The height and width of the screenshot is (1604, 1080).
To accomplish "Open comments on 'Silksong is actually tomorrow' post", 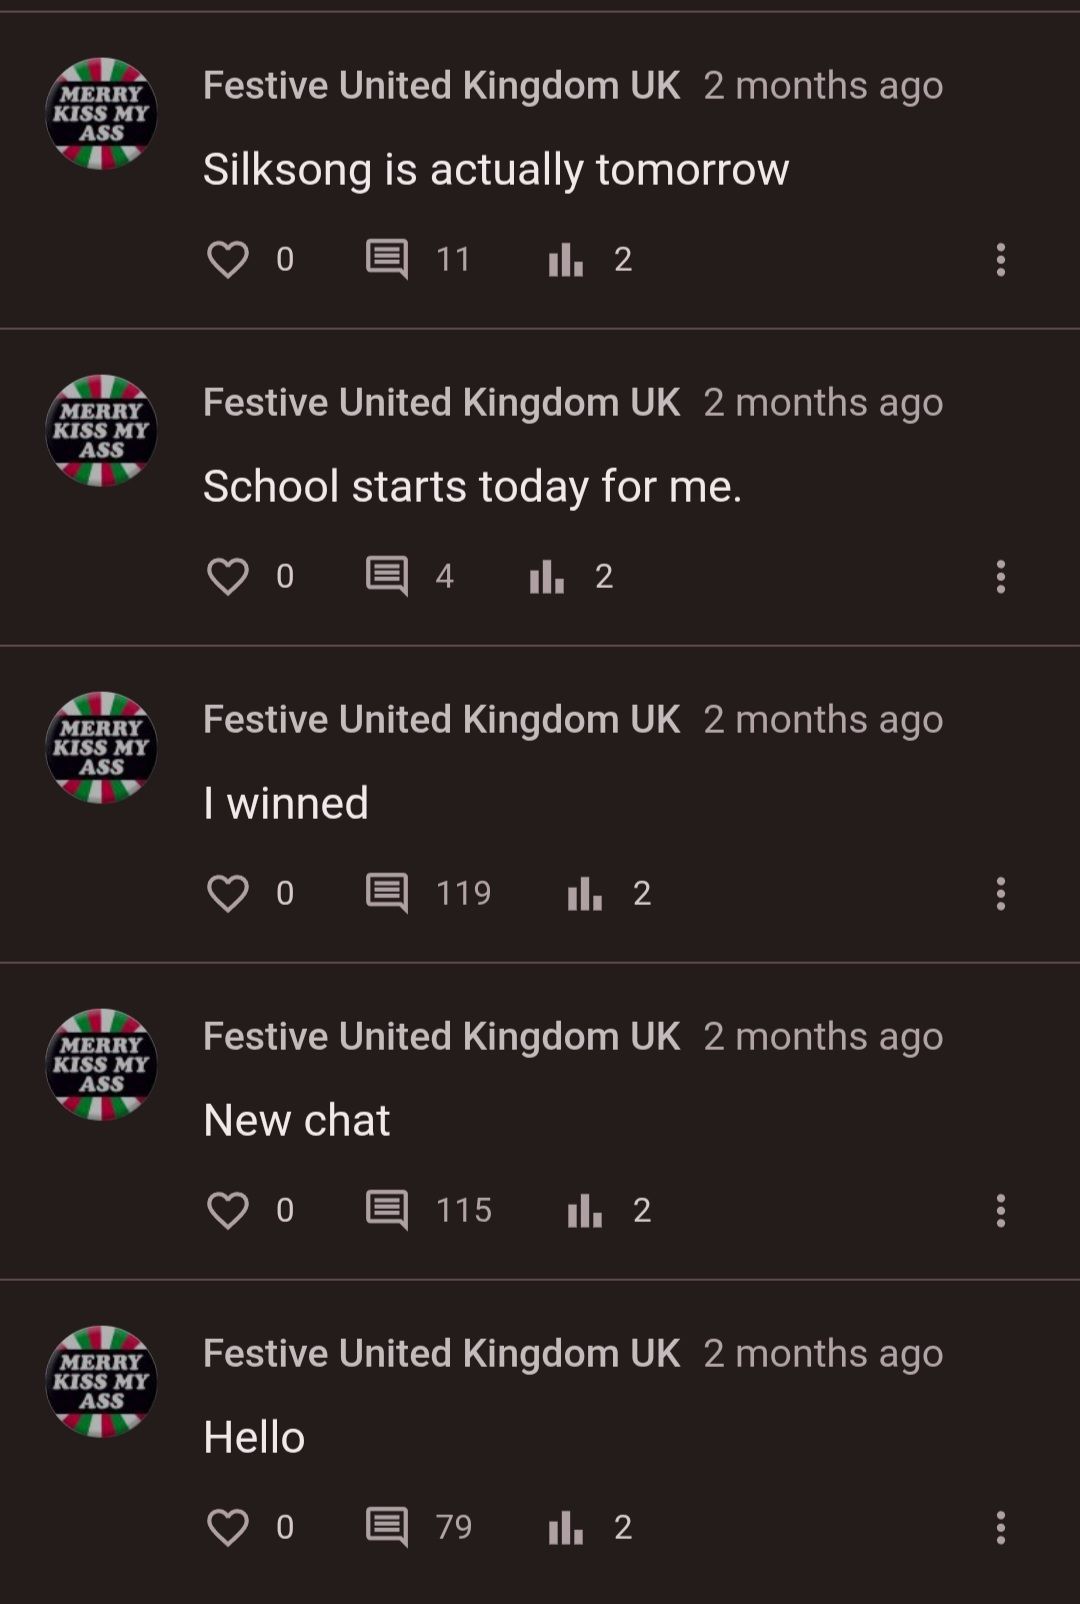I will click(387, 259).
